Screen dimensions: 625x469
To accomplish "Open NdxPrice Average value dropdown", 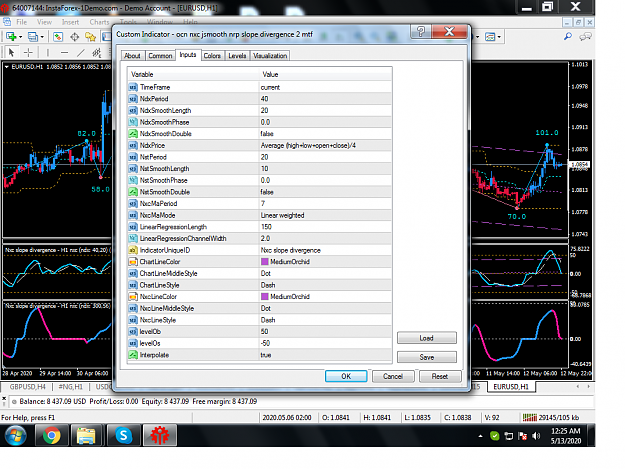I will pos(325,145).
